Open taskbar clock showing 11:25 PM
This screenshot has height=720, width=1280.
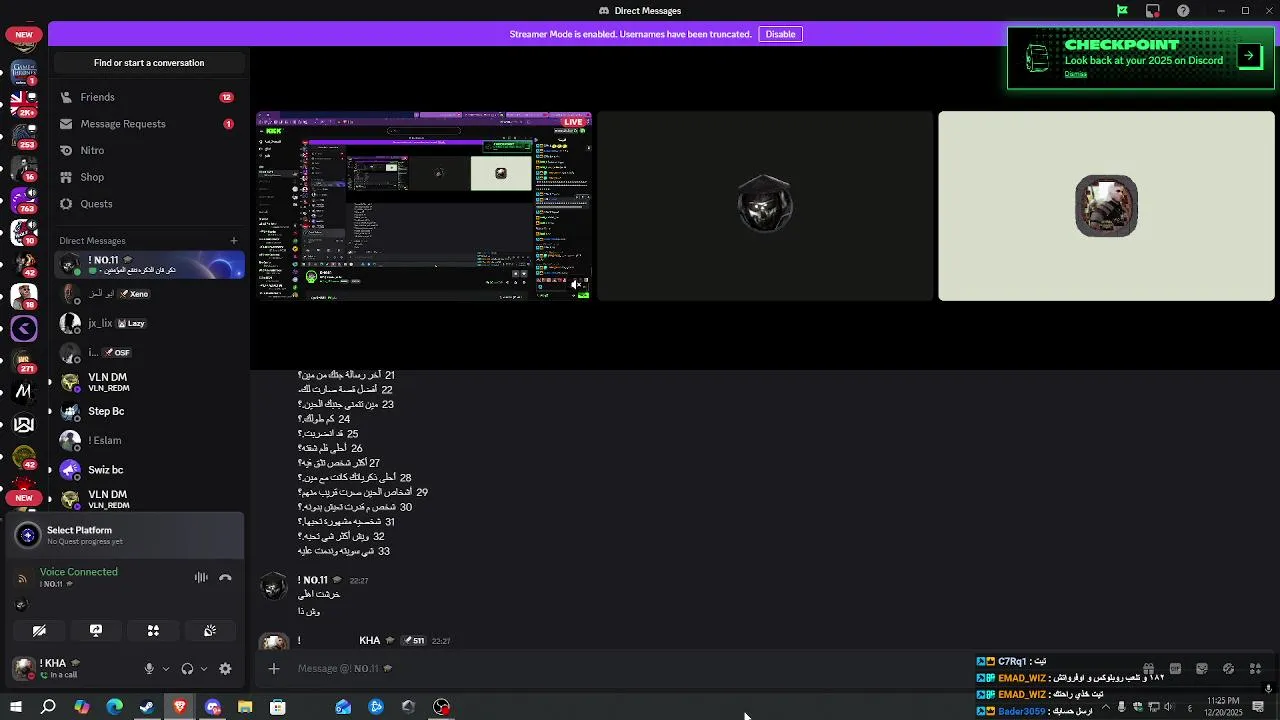[1224, 707]
